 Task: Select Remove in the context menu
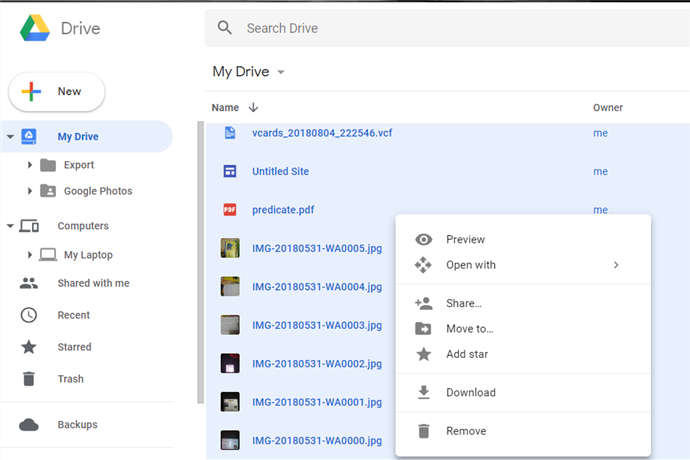(x=466, y=431)
